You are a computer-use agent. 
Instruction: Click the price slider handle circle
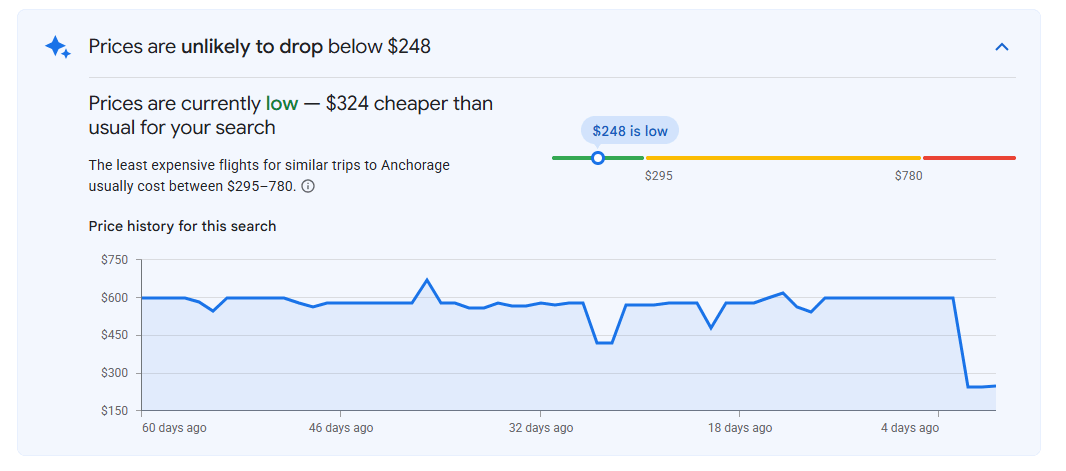coord(598,158)
